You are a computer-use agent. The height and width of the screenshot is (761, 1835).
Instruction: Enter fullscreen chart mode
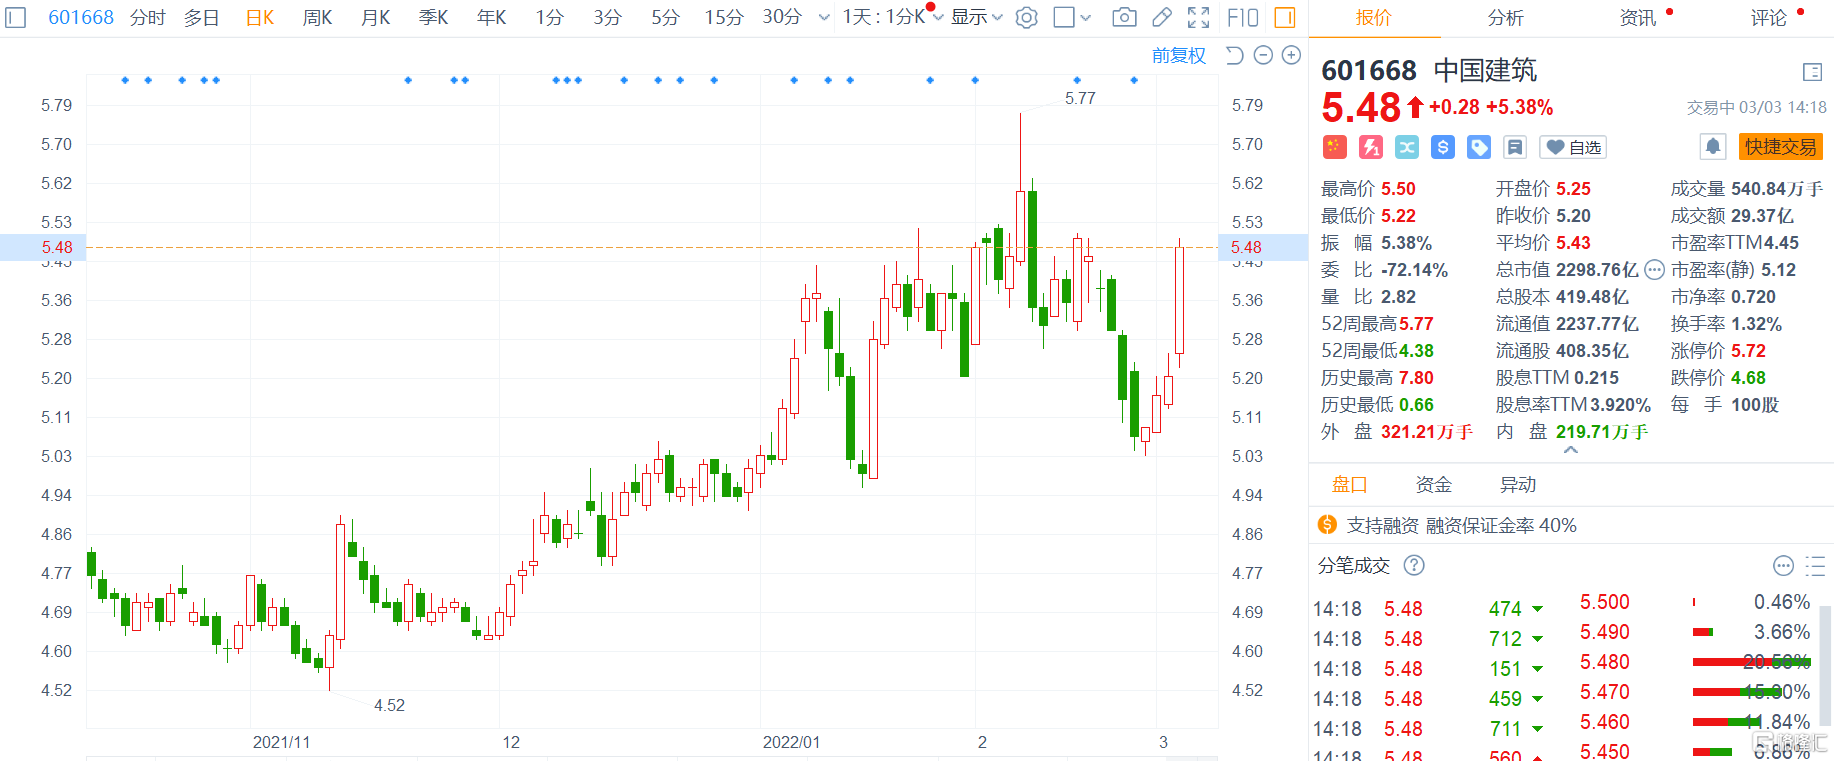click(x=1198, y=18)
